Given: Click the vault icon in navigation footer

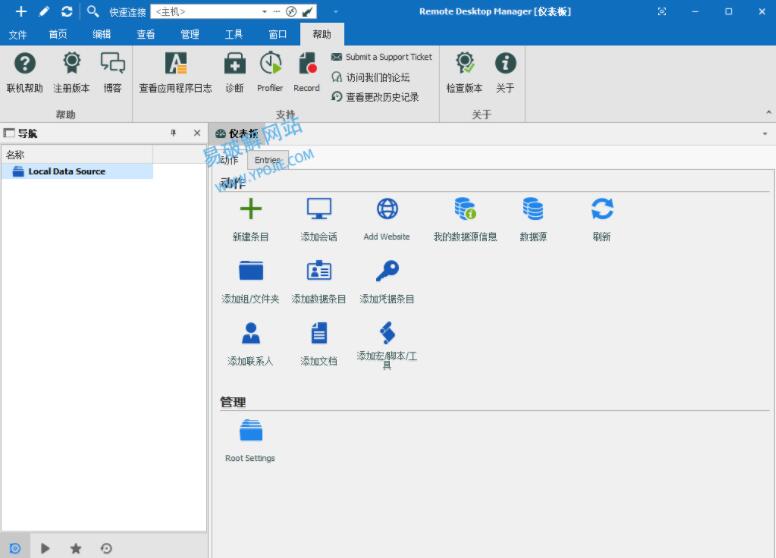Looking at the screenshot, I should (x=15, y=548).
